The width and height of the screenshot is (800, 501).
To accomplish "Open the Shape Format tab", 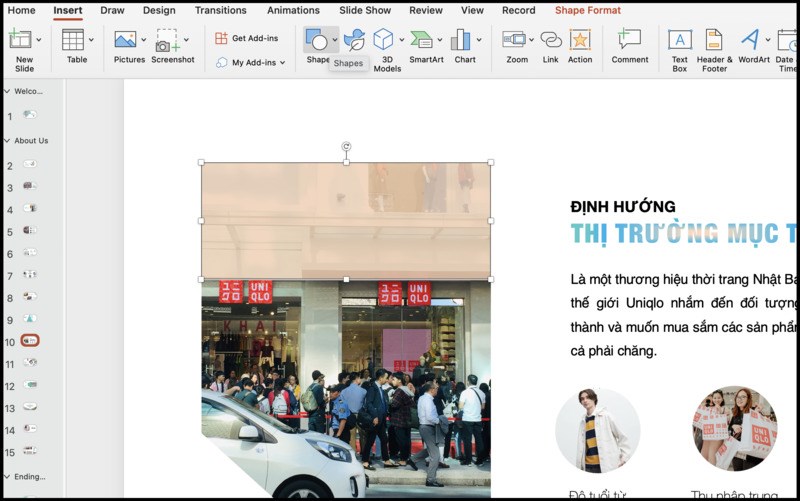I will tap(588, 10).
